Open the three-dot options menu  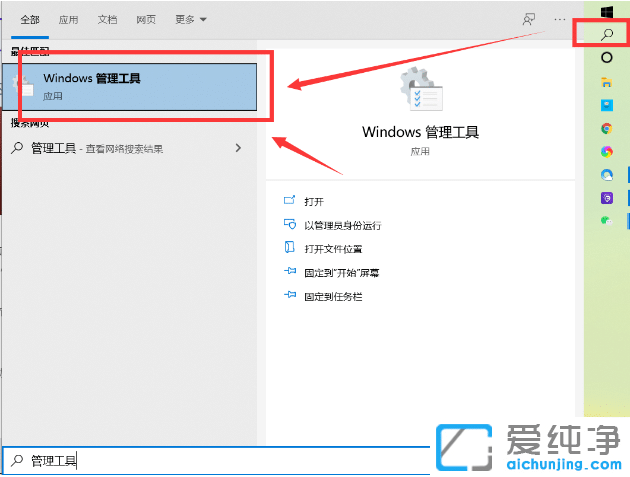coord(559,19)
